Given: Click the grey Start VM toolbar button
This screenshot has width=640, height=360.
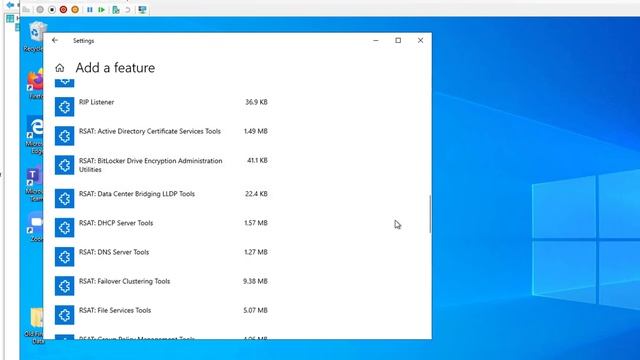Looking at the screenshot, I should pos(40,9).
